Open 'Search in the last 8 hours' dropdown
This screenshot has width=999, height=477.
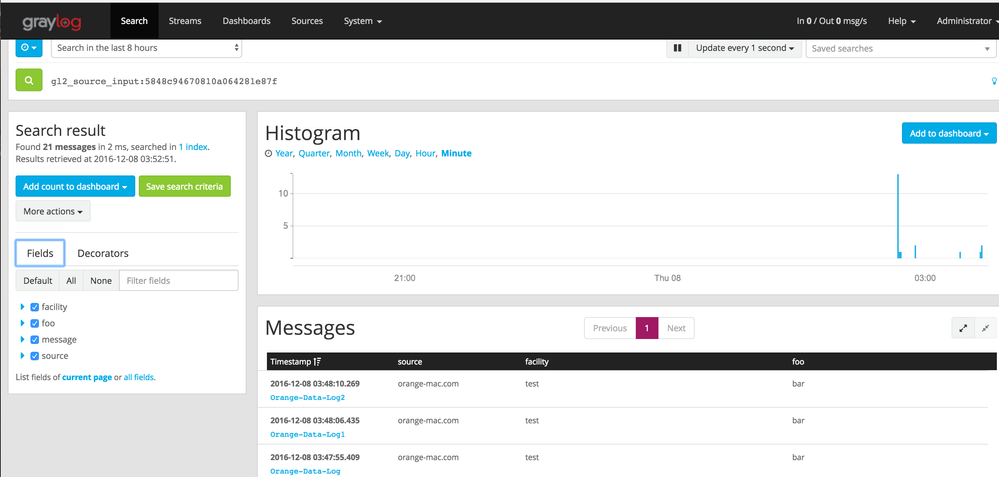click(146, 48)
